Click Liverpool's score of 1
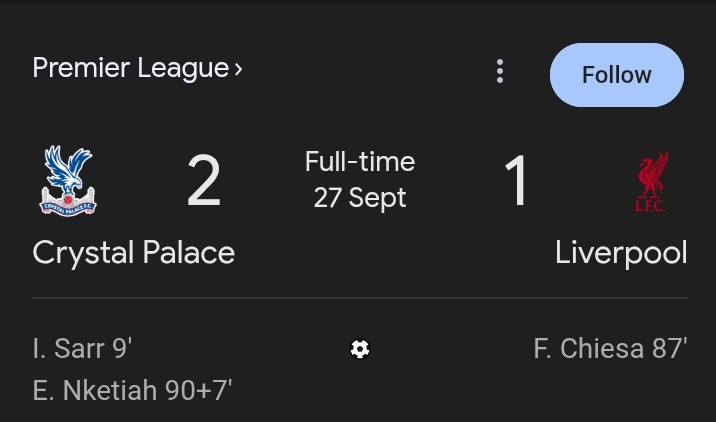The height and width of the screenshot is (422, 716). tap(516, 180)
